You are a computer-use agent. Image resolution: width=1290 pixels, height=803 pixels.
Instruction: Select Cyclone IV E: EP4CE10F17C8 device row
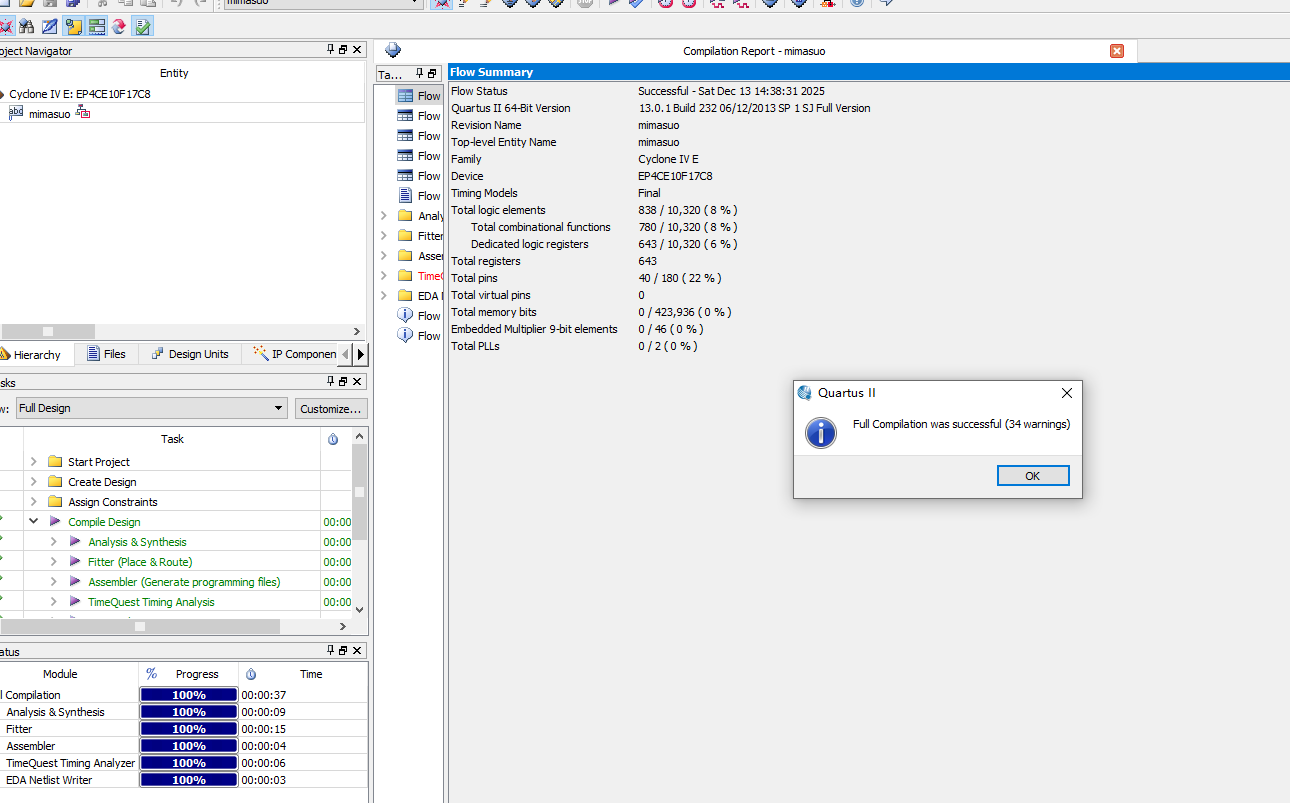(80, 94)
